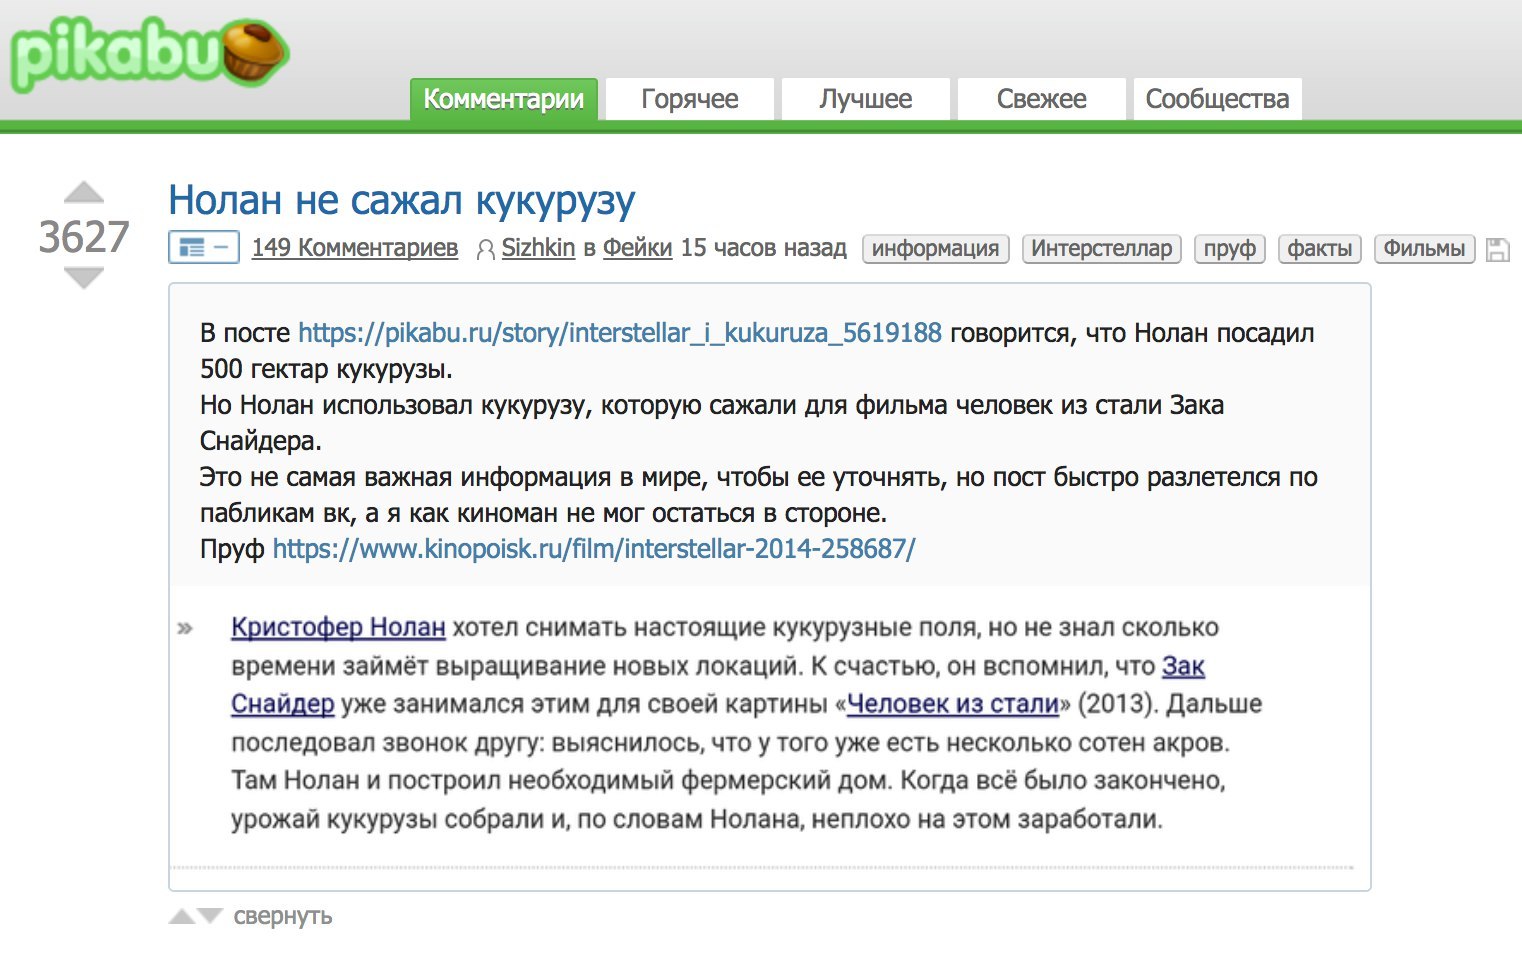Click the Pikabu logo
This screenshot has width=1522, height=972.
coord(150,54)
